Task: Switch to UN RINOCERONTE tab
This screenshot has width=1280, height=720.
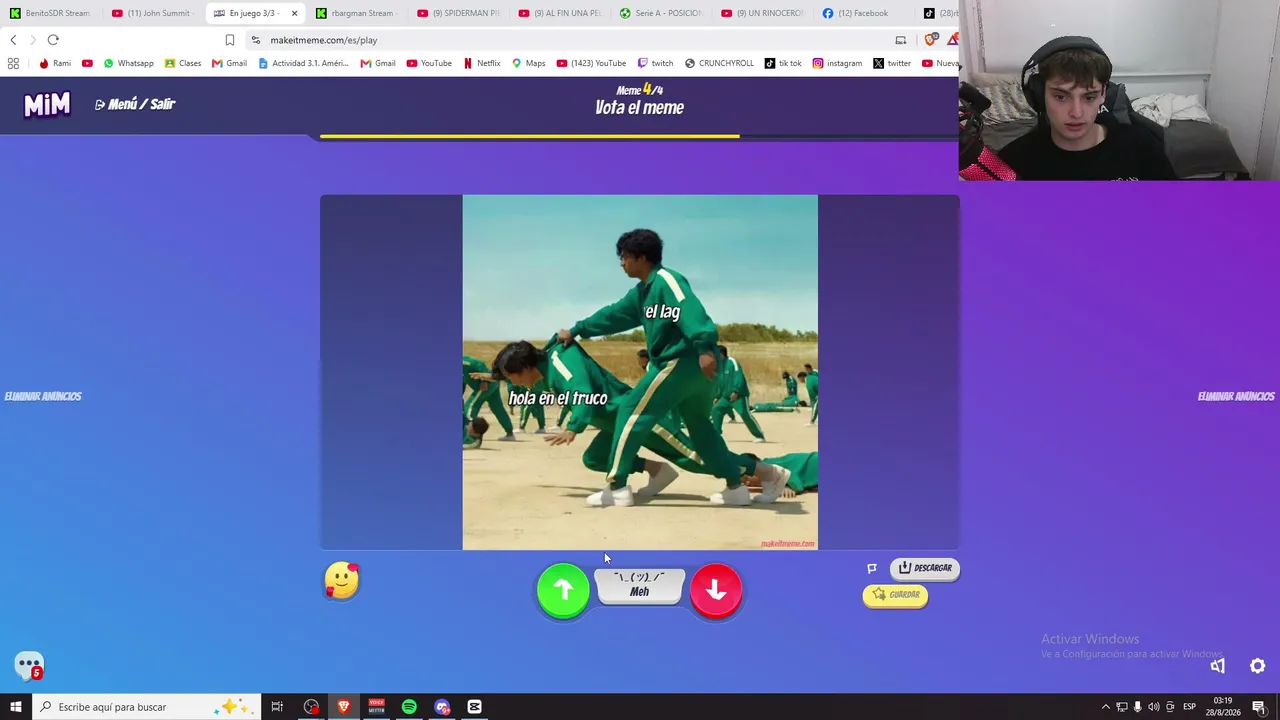Action: tap(762, 13)
